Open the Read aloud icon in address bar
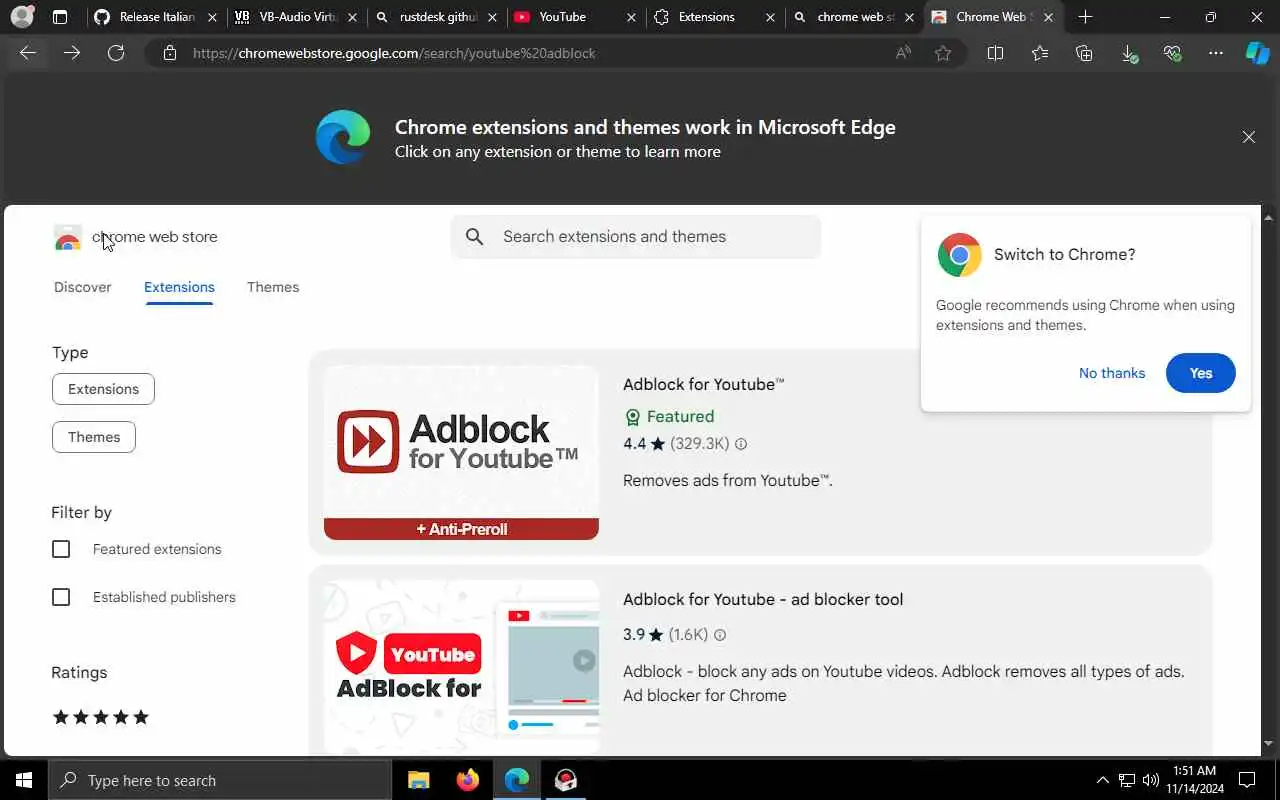This screenshot has width=1280, height=800. 903,53
